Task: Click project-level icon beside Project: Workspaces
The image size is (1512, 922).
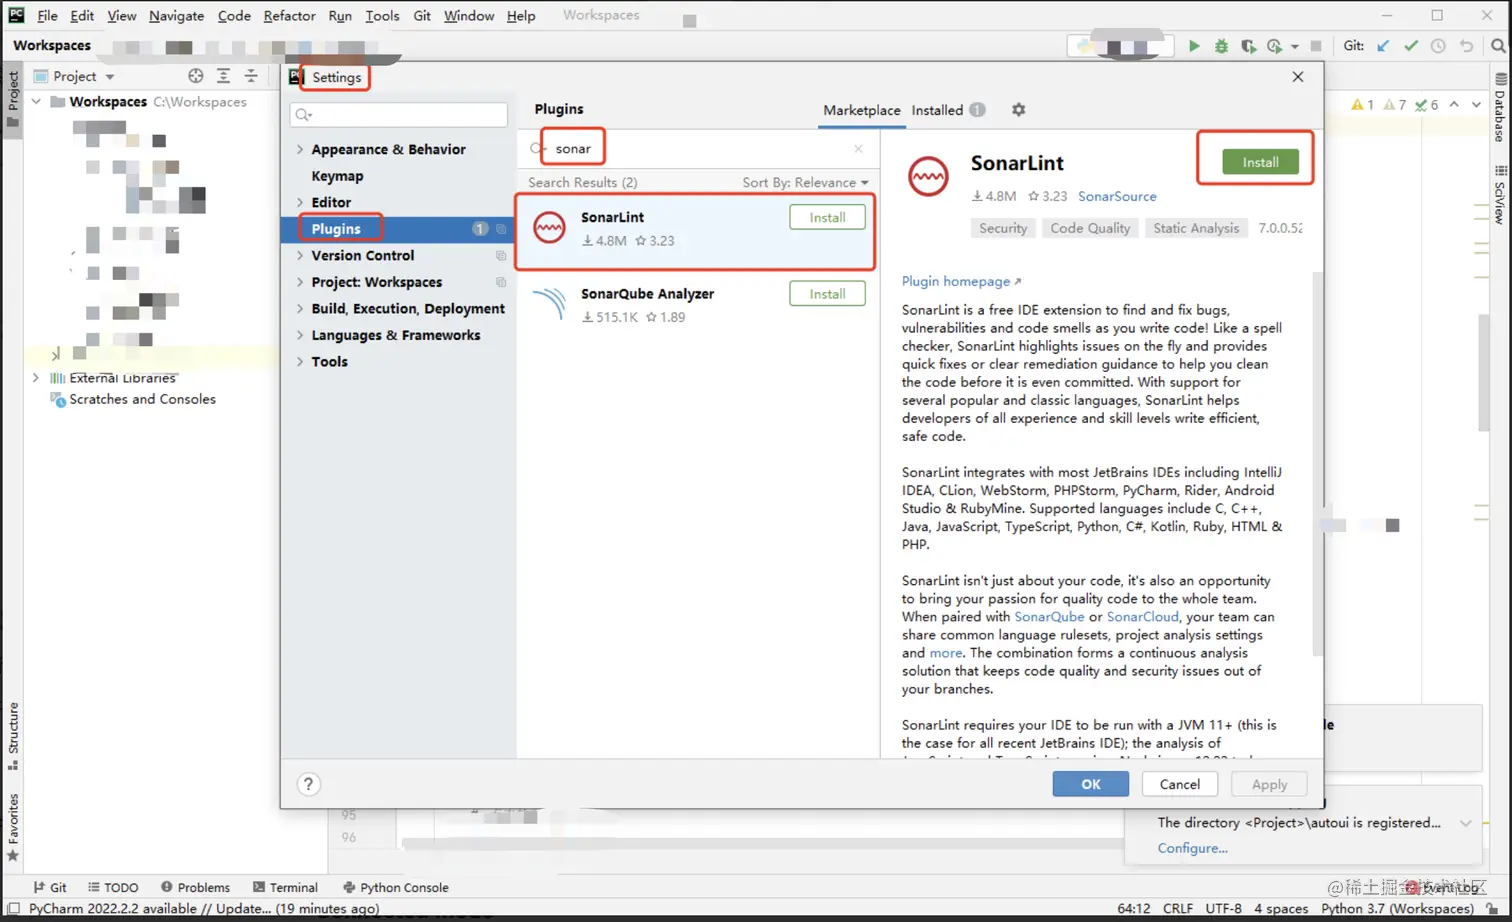Action: click(501, 282)
